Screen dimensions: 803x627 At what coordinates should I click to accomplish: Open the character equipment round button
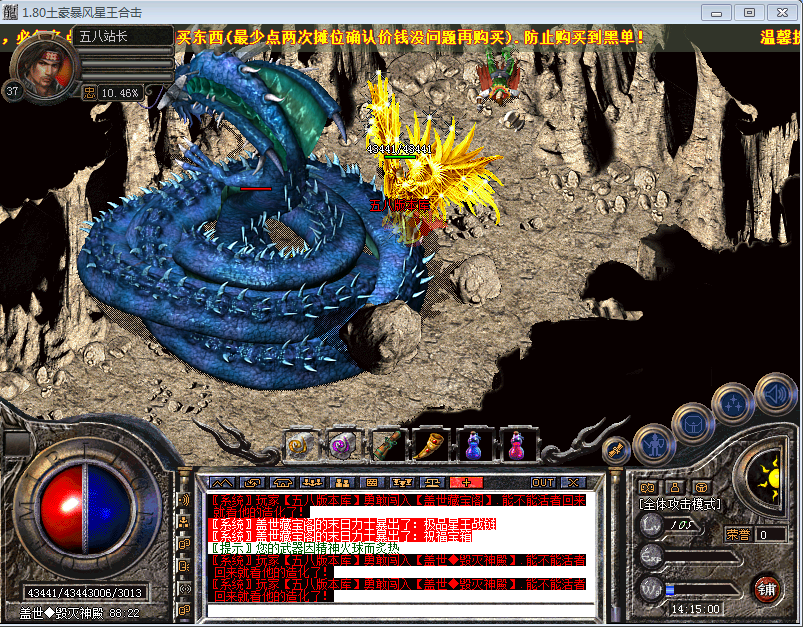654,445
